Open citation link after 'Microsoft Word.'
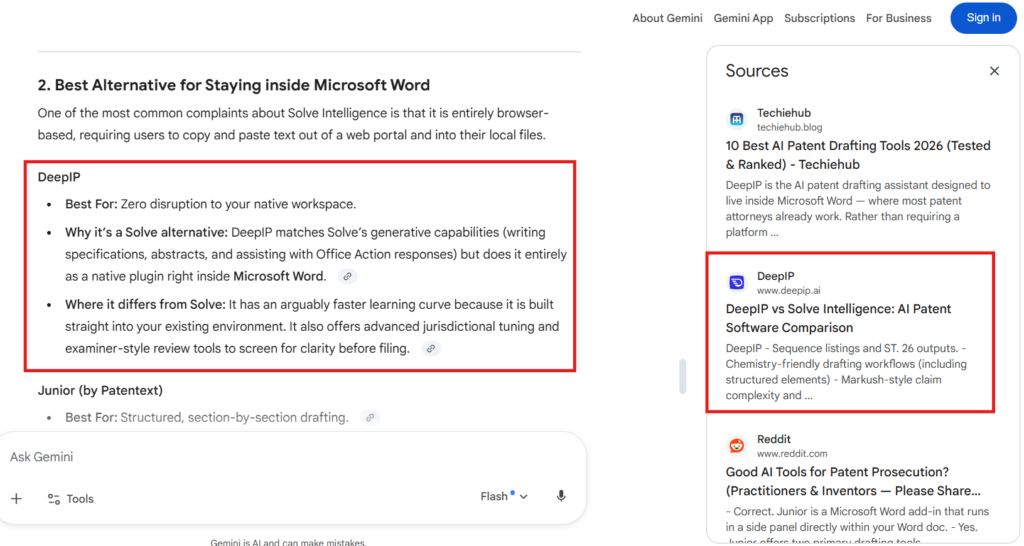The width and height of the screenshot is (1024, 546). click(x=347, y=276)
